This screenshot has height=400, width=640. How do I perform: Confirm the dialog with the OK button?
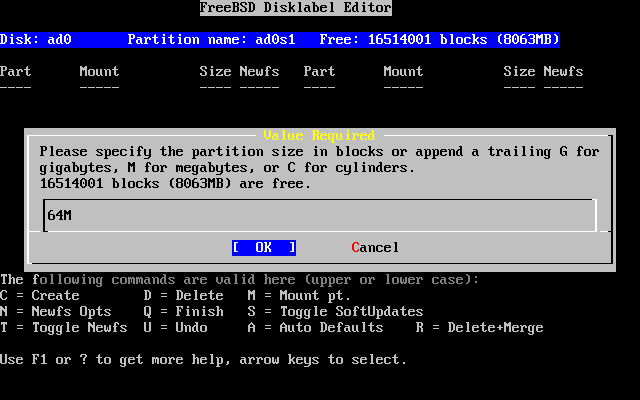click(264, 248)
